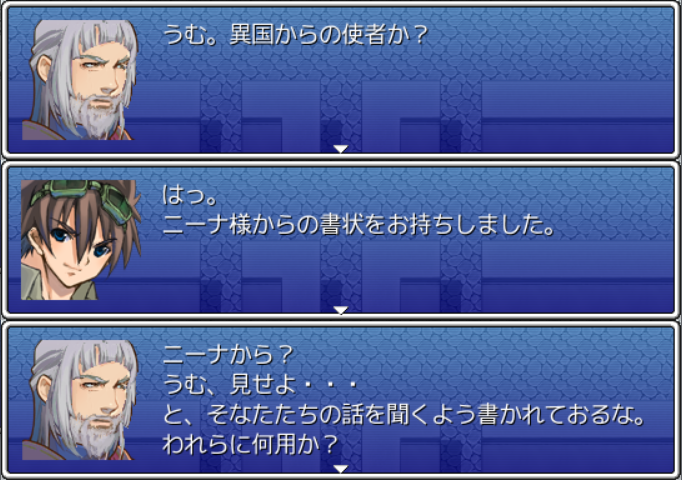
Task: Select the bearded elder portrait in top box
Action: coord(80,80)
